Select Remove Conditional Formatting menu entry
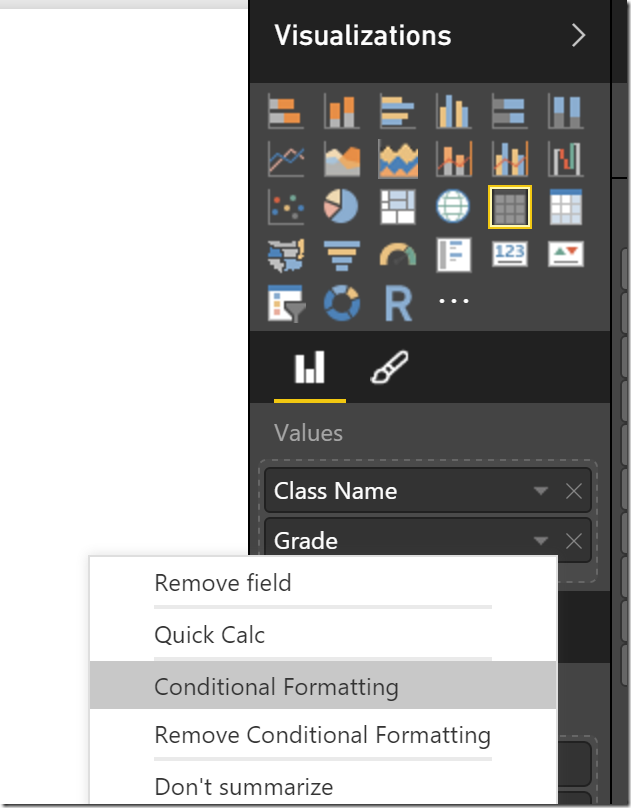The width and height of the screenshot is (631, 808). (x=323, y=735)
